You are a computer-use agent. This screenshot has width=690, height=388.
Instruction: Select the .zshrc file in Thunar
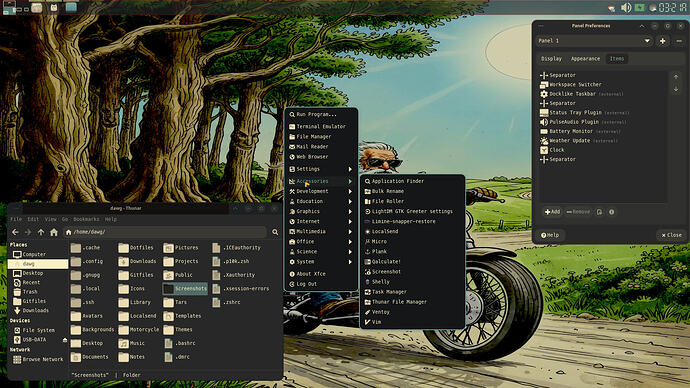[226, 302]
